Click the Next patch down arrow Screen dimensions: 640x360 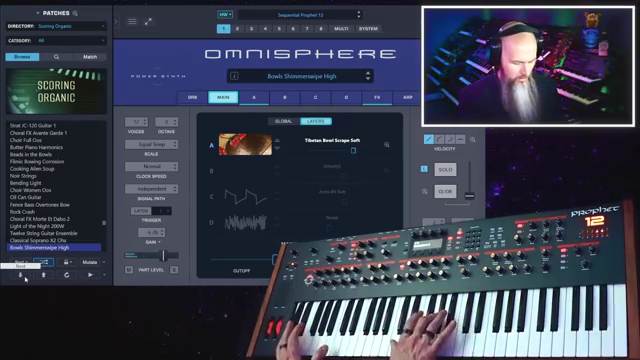point(20,275)
